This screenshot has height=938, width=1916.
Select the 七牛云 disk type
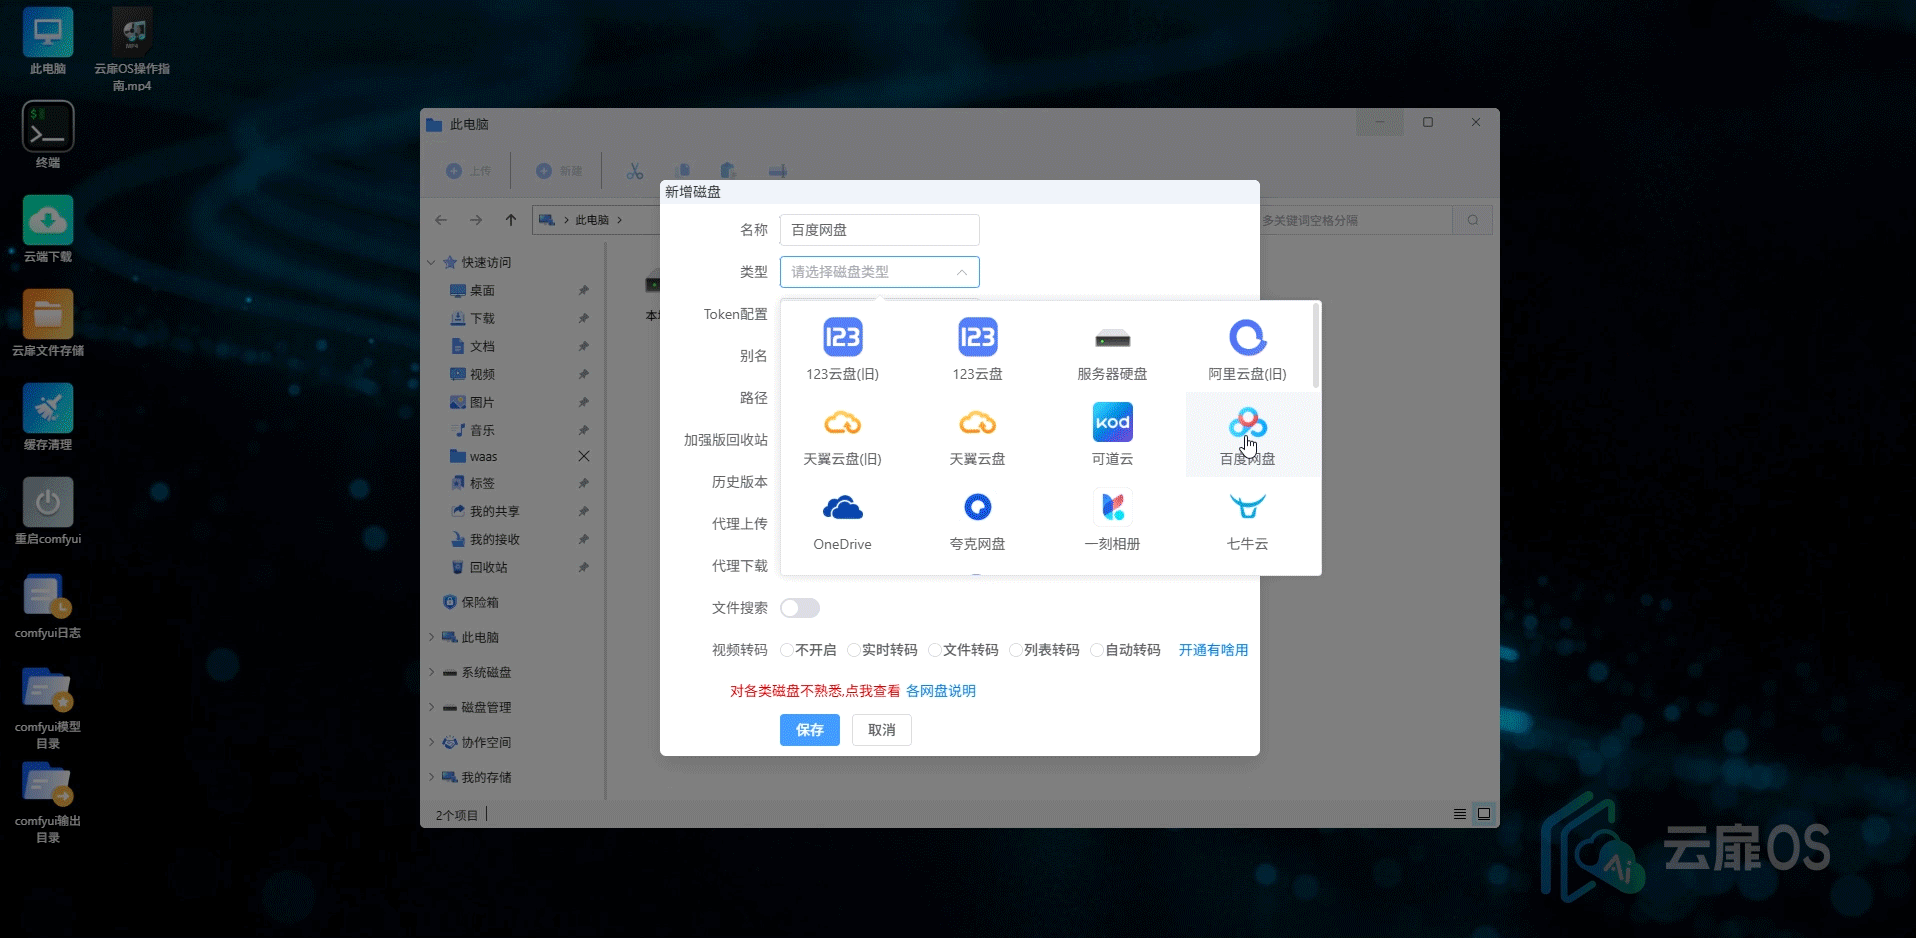coord(1247,519)
